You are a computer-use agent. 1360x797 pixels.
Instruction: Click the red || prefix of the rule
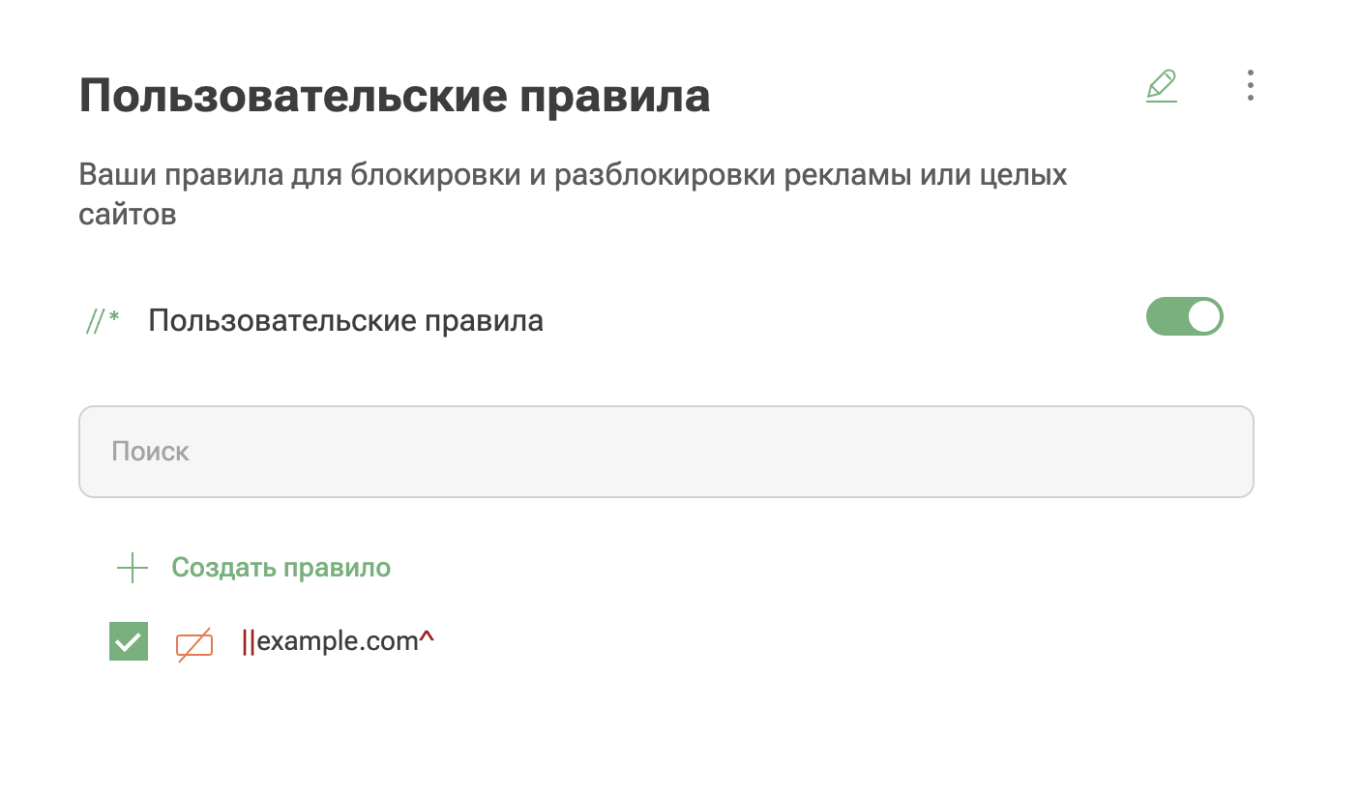[249, 641]
